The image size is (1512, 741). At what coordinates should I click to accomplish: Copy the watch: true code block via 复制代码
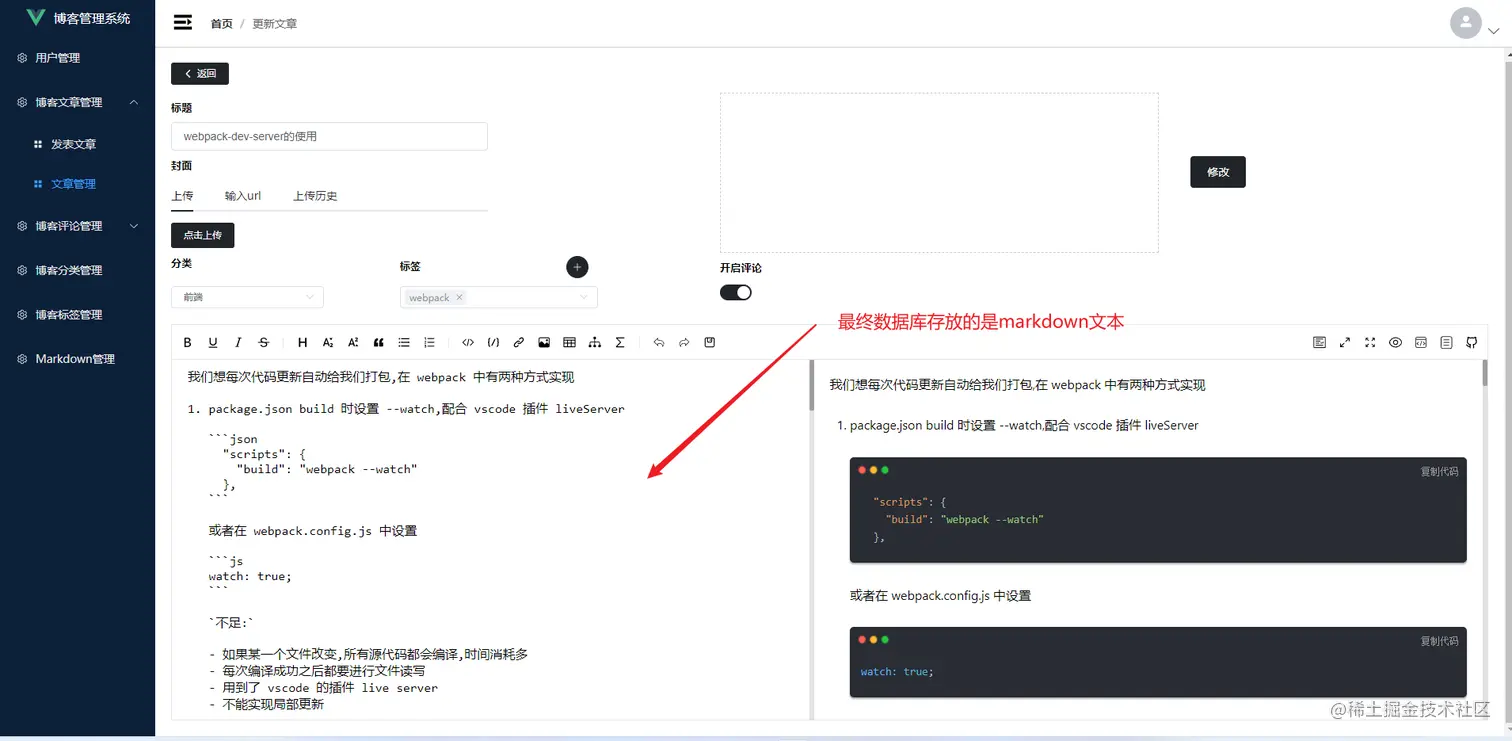1439,641
